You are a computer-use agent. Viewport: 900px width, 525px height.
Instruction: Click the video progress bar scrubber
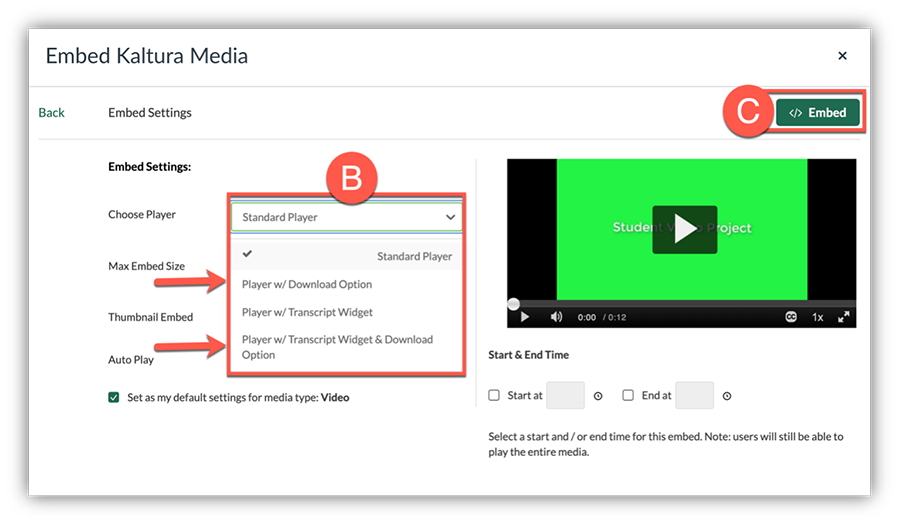[x=514, y=303]
